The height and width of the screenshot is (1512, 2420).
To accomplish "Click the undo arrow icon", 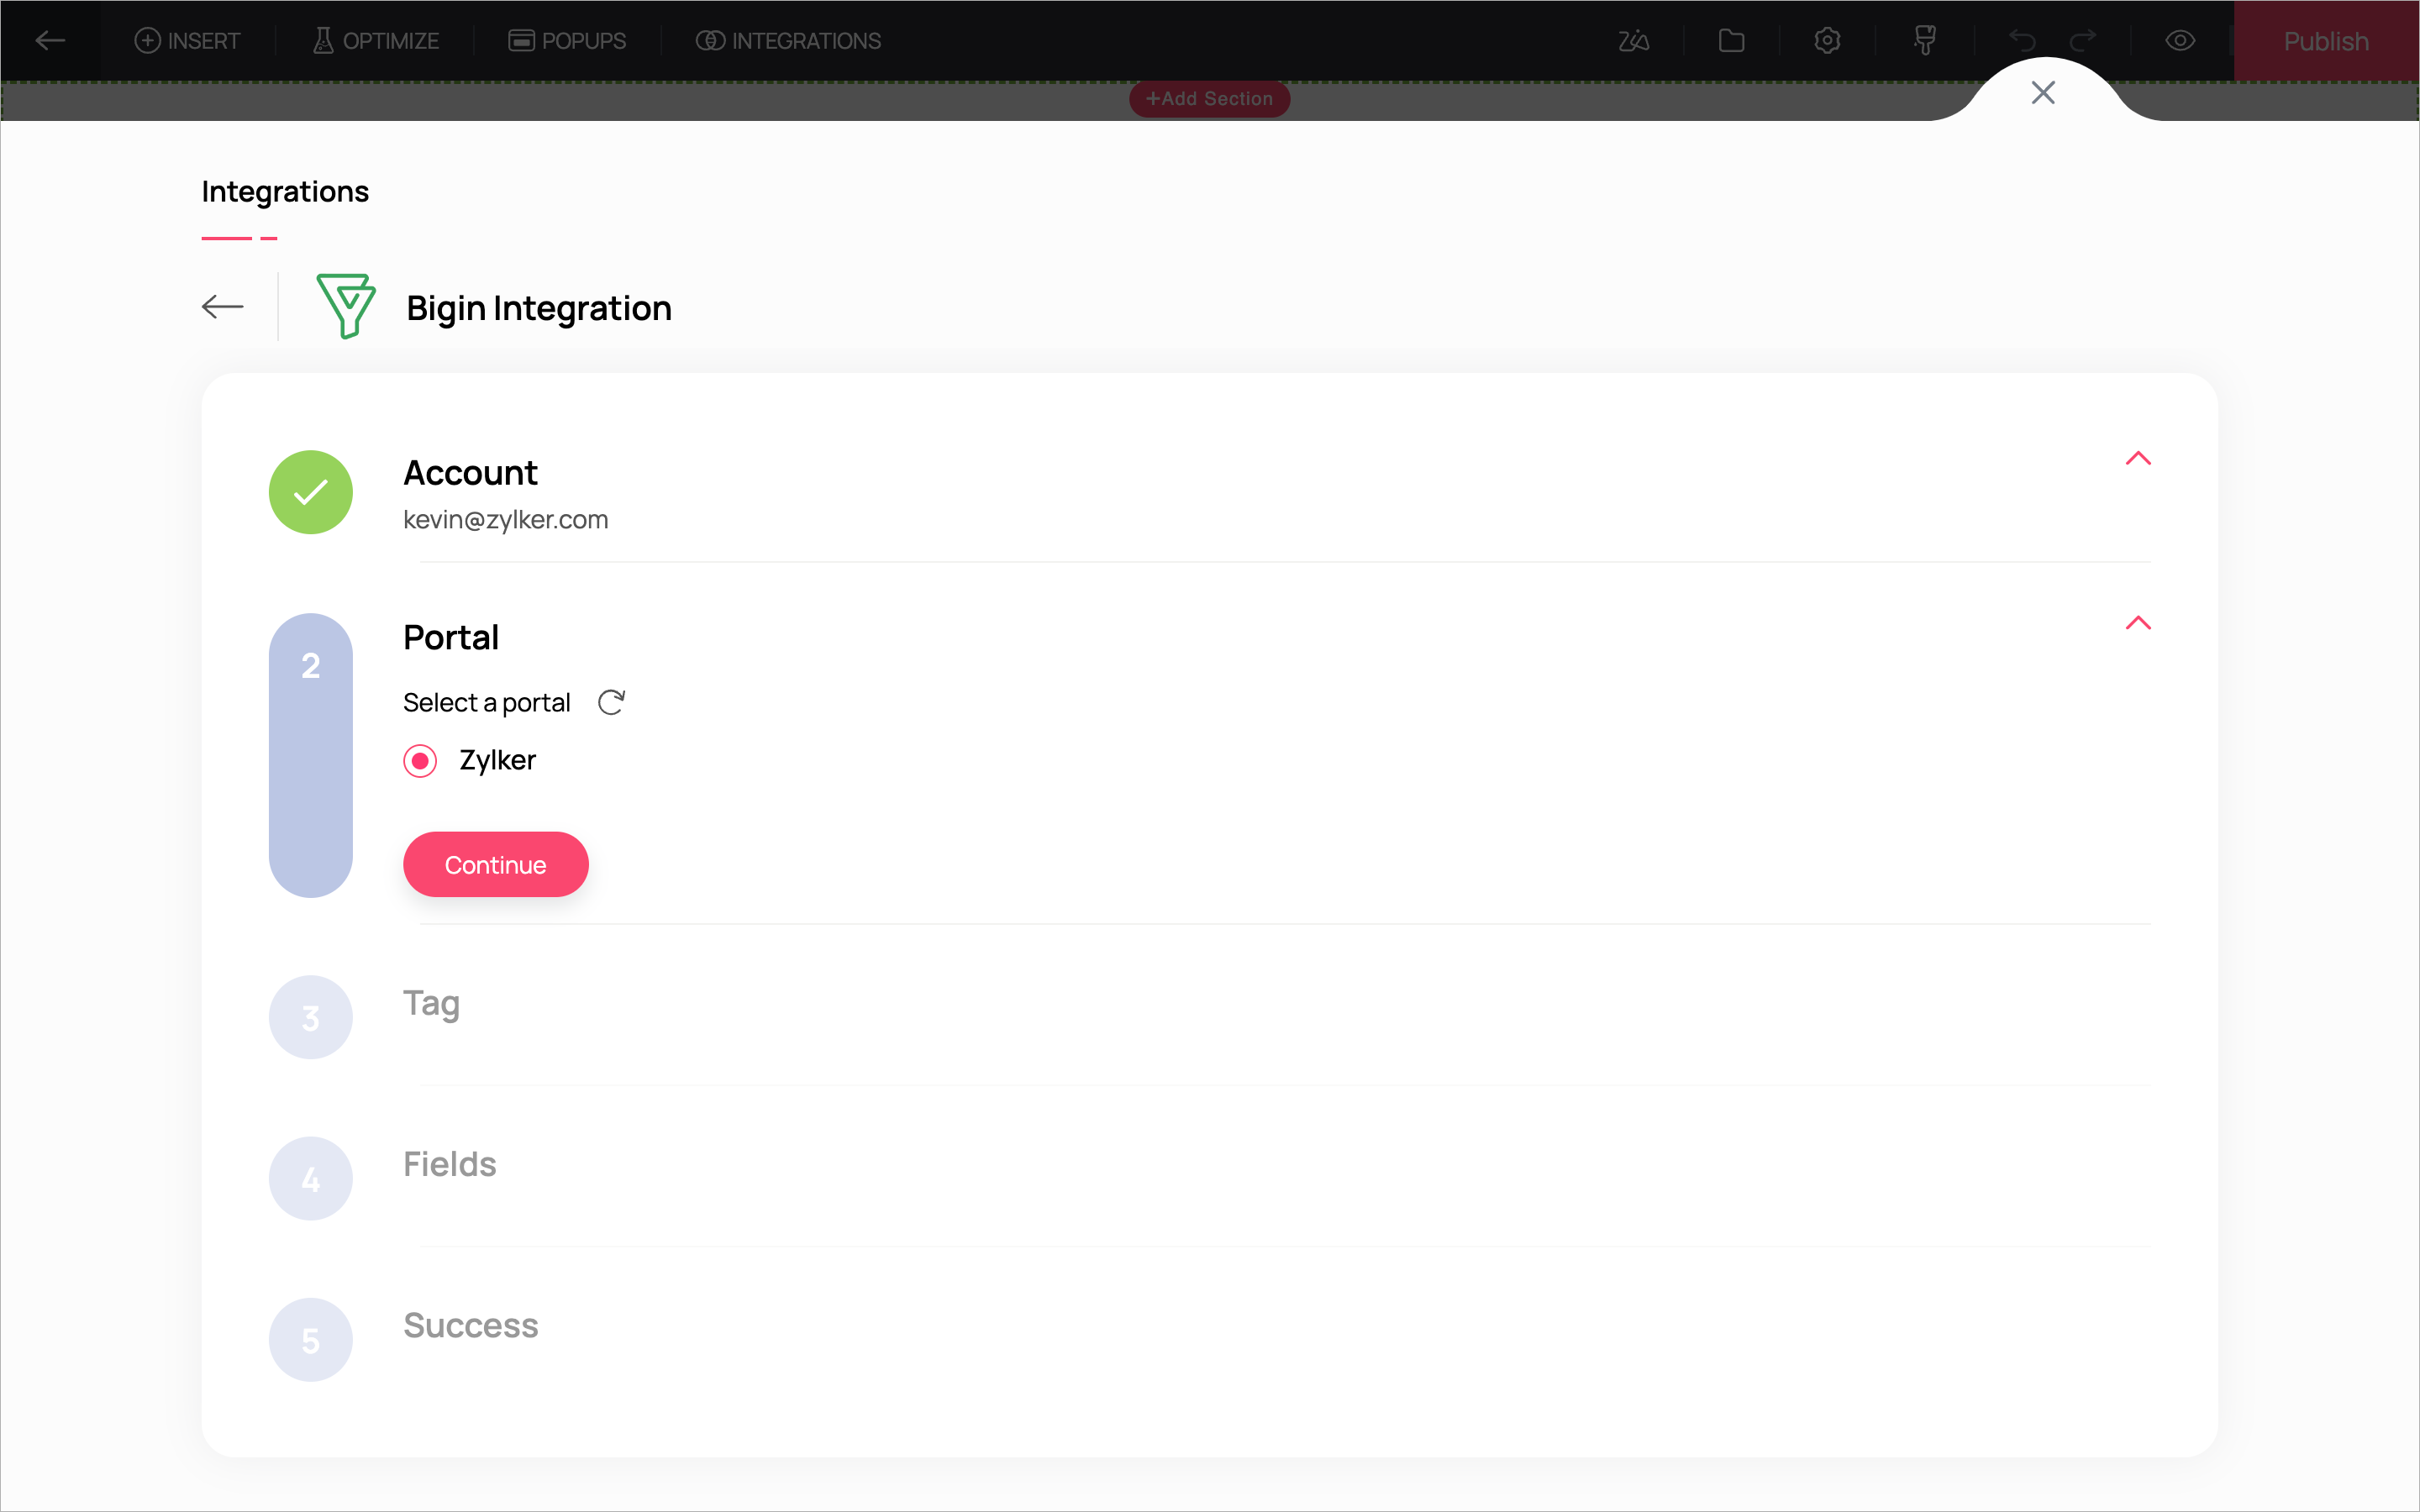I will pos(2022,41).
